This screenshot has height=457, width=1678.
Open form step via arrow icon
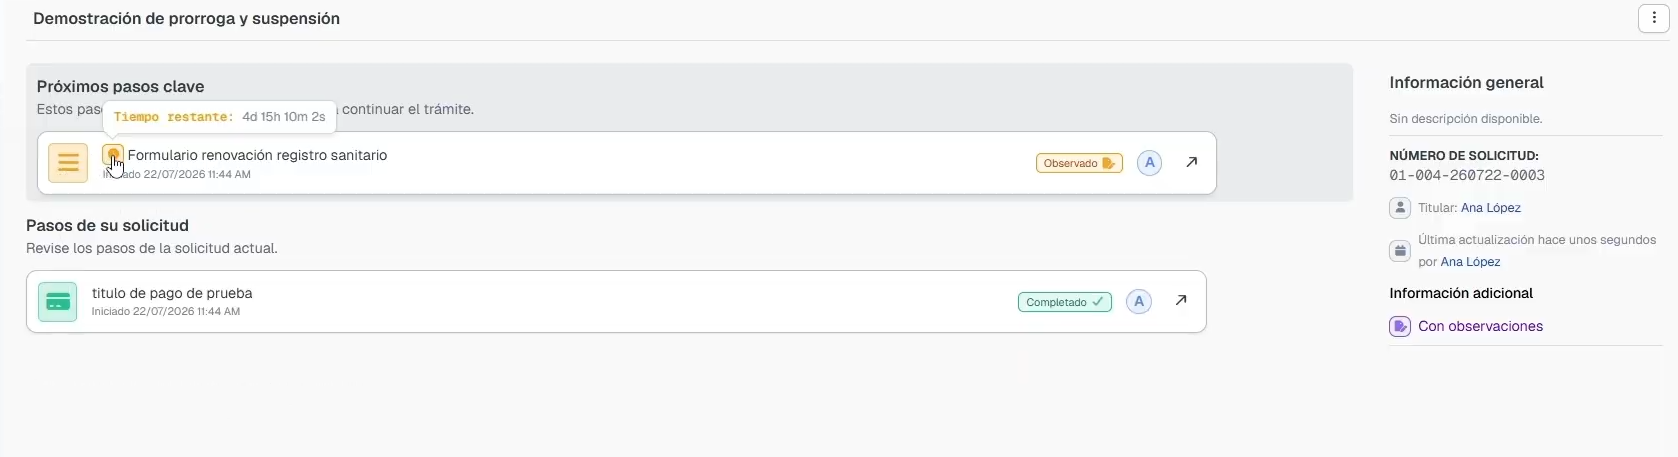[1191, 162]
